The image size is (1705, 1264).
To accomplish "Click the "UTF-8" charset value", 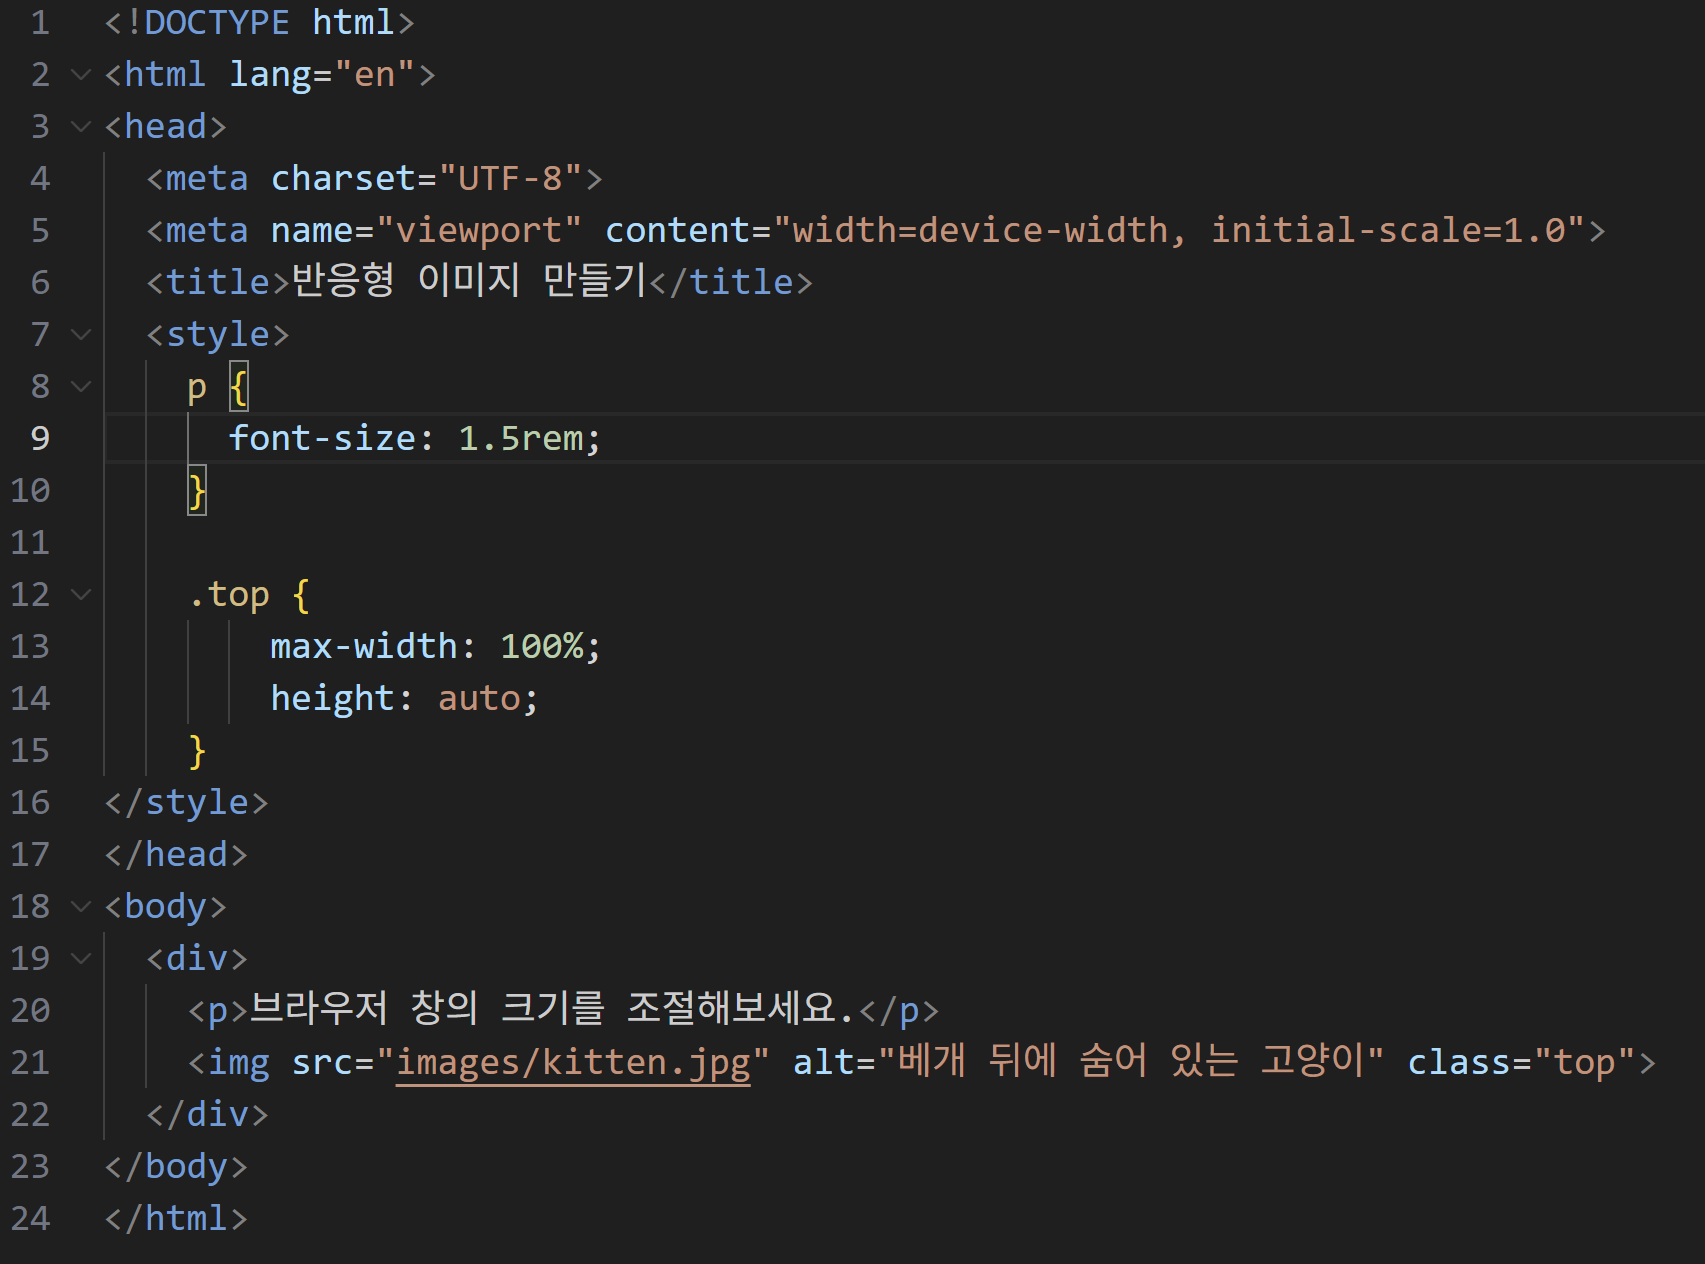I will (x=510, y=178).
